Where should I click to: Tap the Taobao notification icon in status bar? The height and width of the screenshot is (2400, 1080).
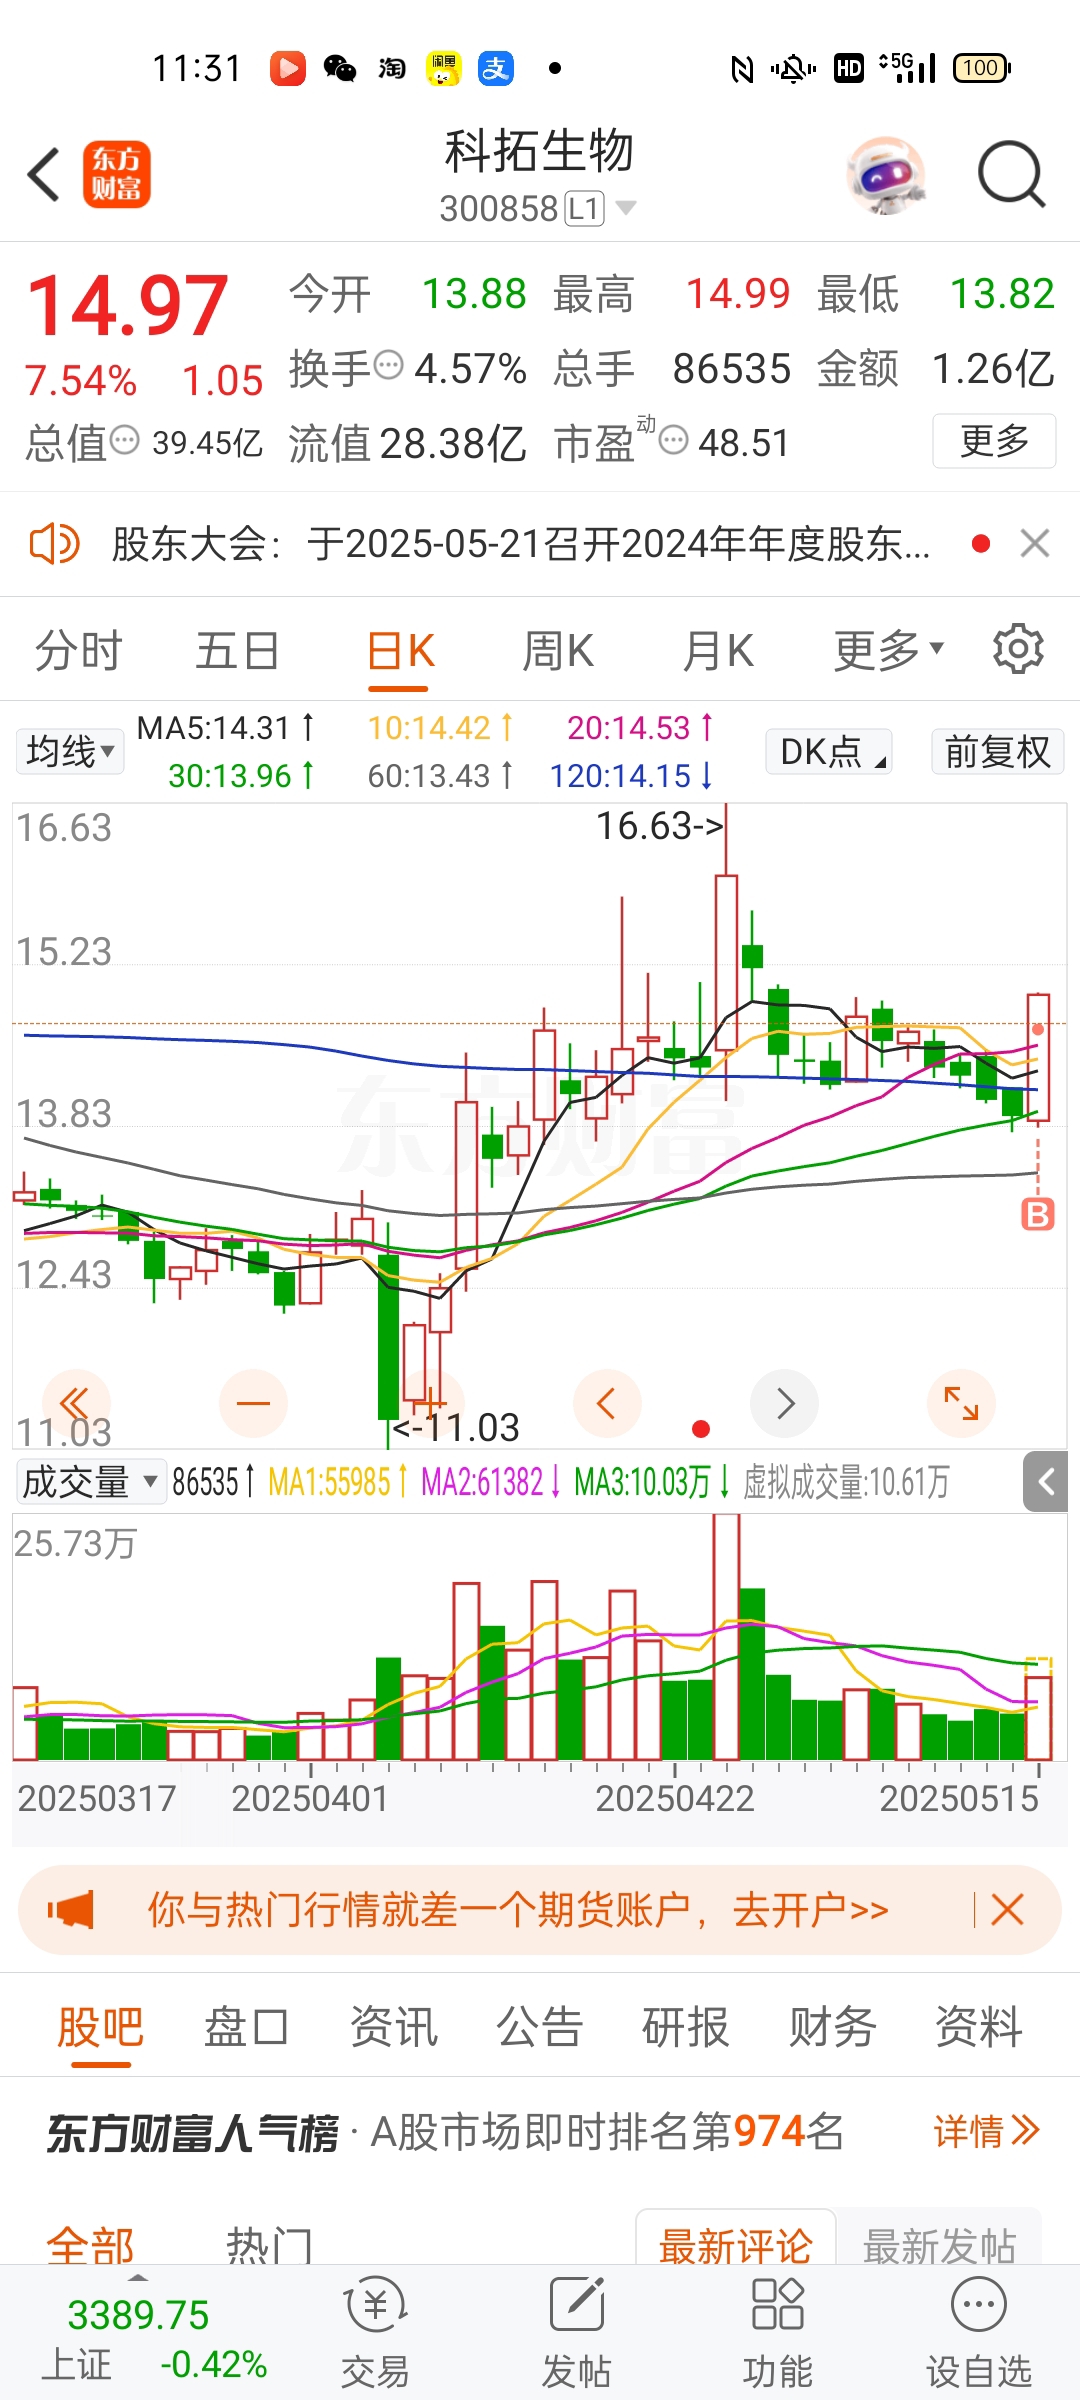(392, 68)
